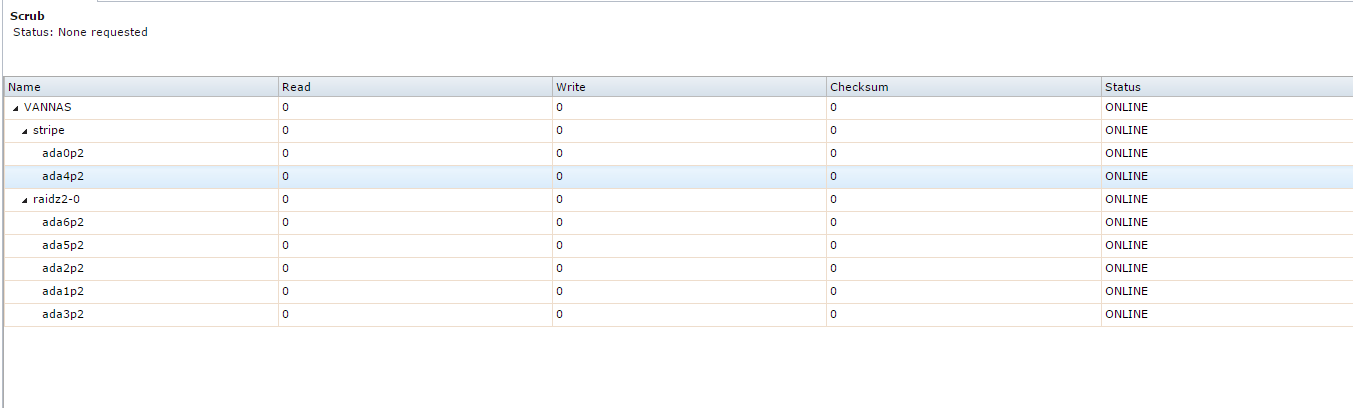Sort by the Write column header
Viewport: 1353px width, 408px height.
tap(689, 87)
